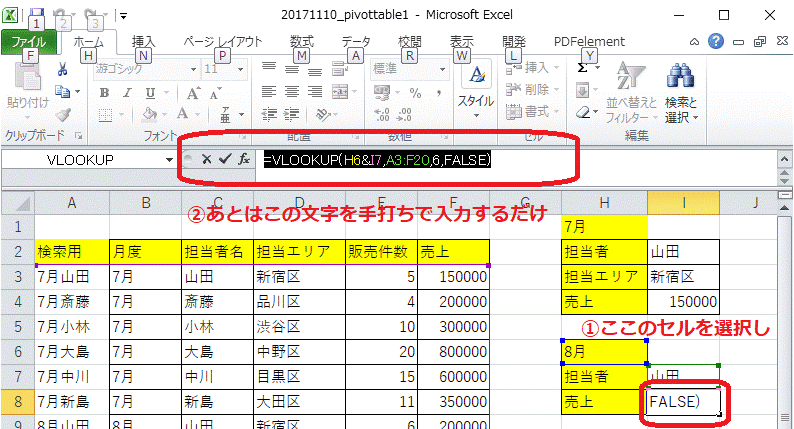Click the Cut scissors icon

pyautogui.click(x=62, y=70)
